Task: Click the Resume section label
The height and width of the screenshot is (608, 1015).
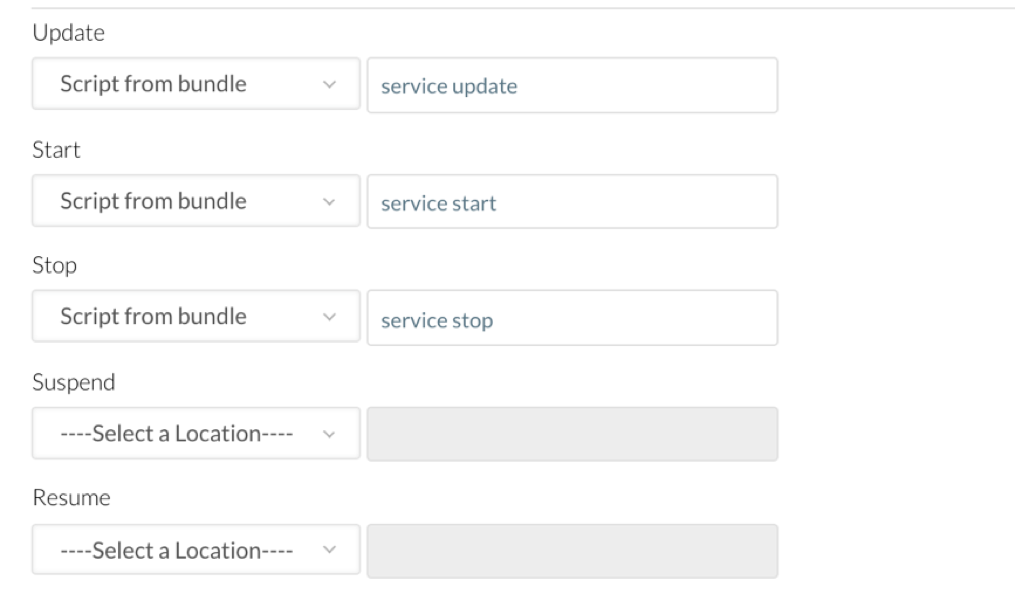Action: tap(71, 497)
